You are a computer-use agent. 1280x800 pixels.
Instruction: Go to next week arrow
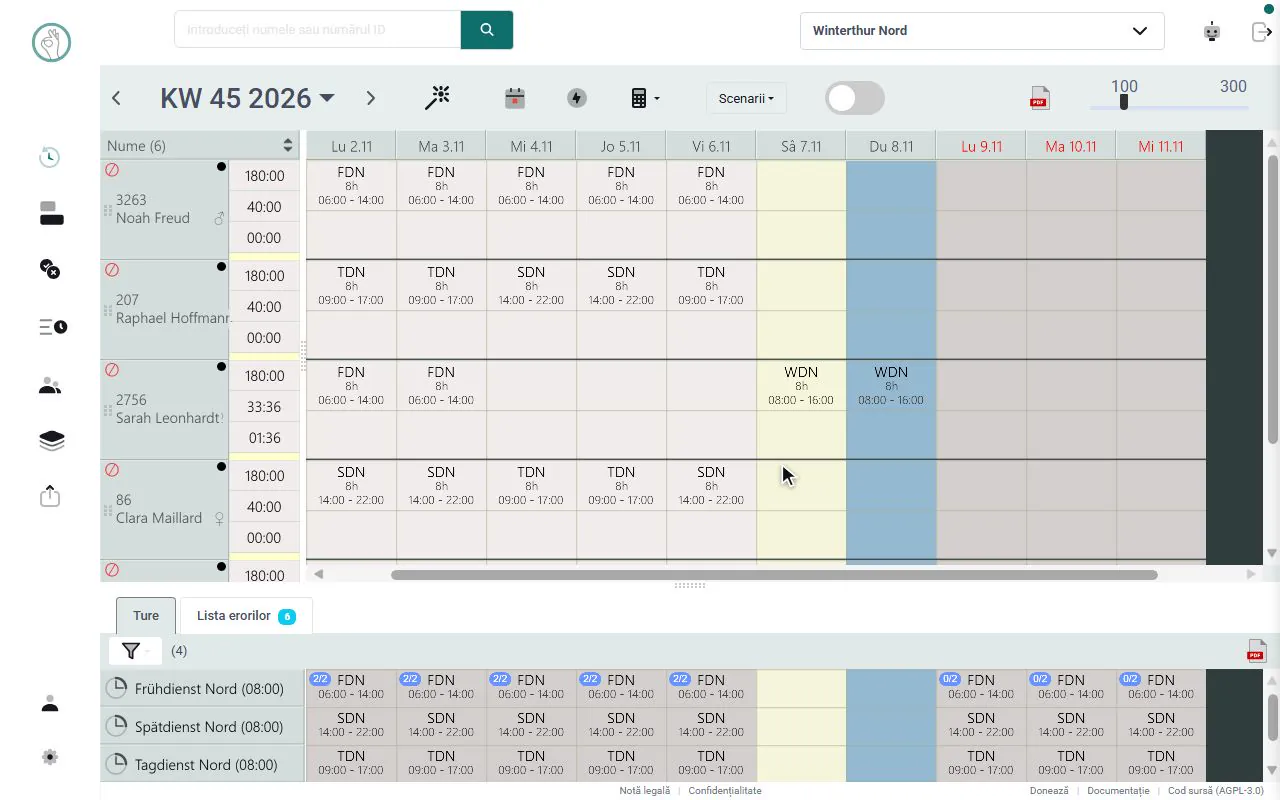point(371,98)
